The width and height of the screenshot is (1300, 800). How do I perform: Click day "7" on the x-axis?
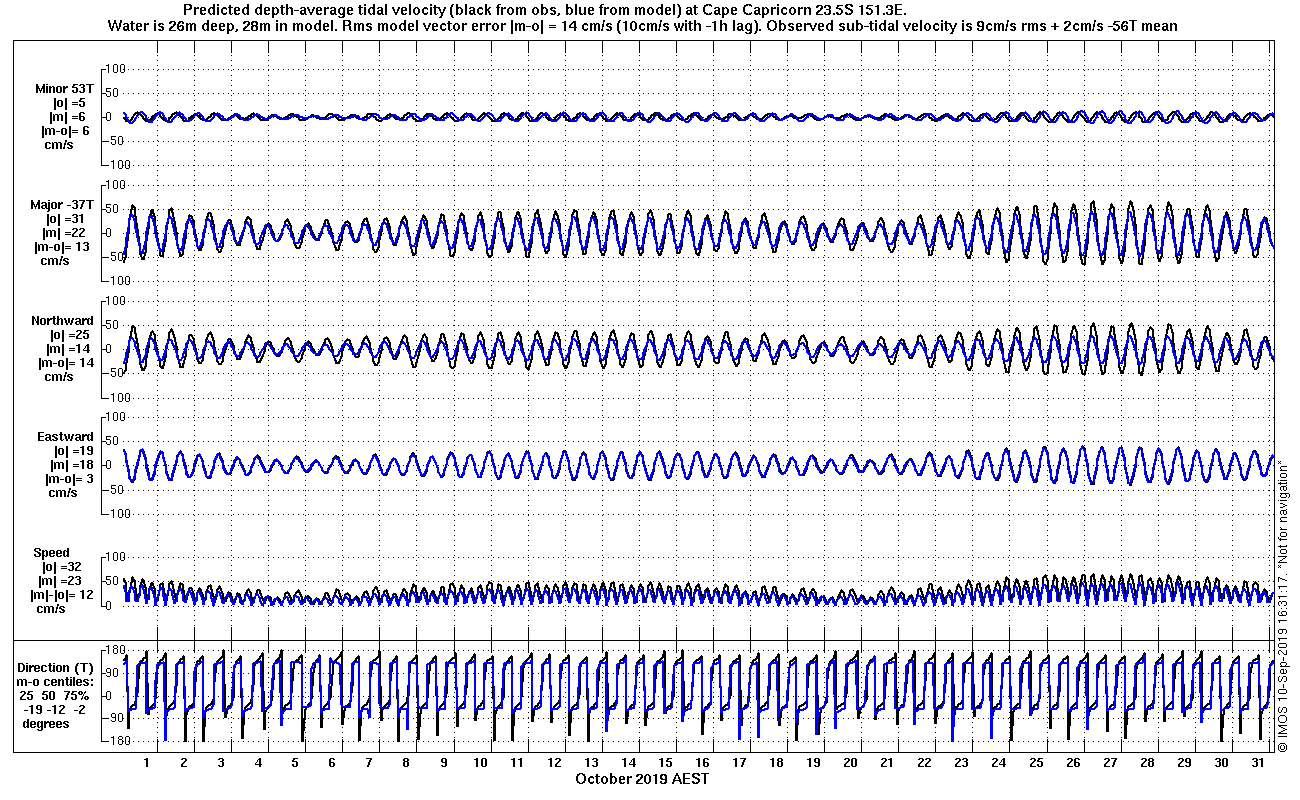point(369,762)
